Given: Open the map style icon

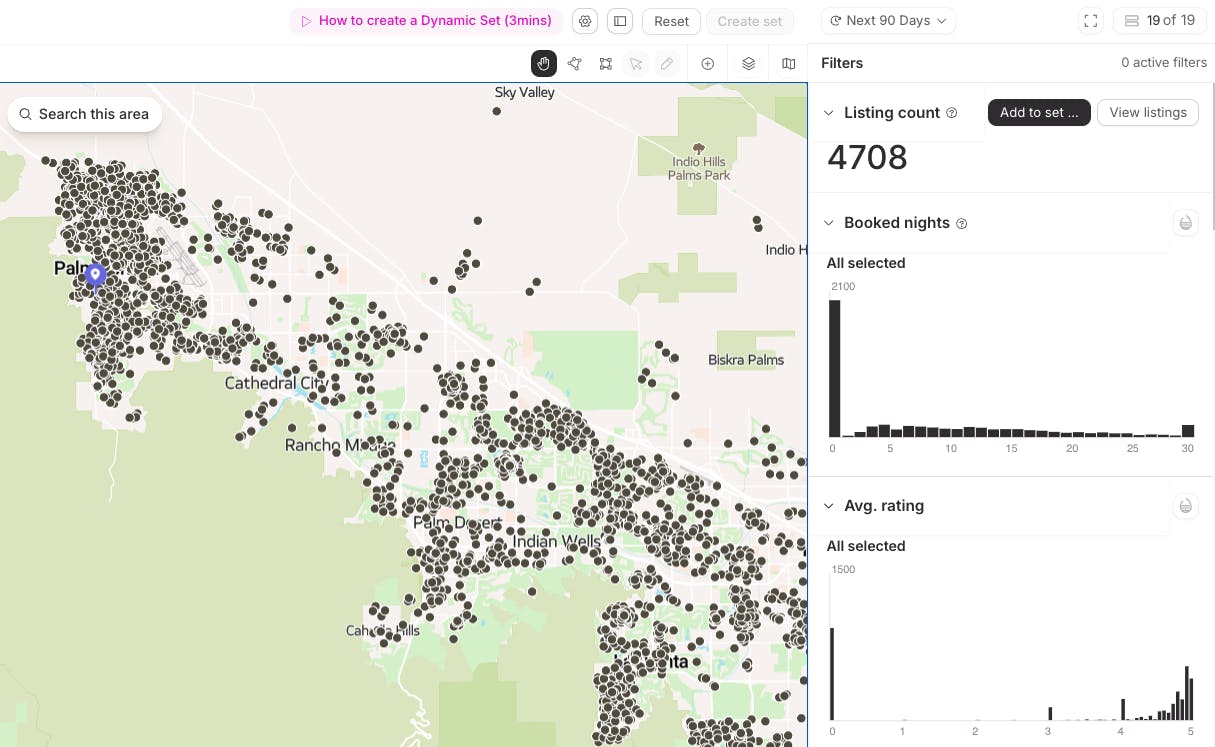Looking at the screenshot, I should tap(789, 63).
